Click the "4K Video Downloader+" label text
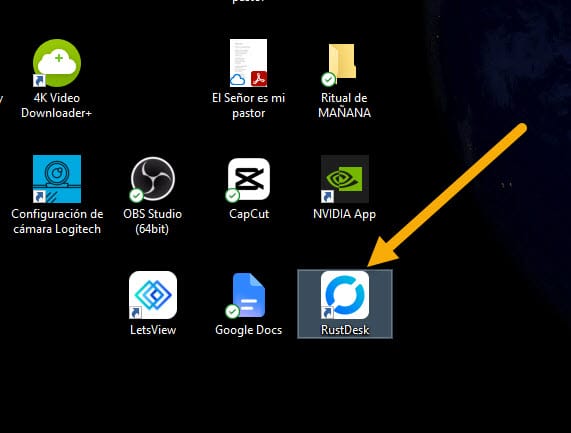571x433 pixels. (56, 106)
